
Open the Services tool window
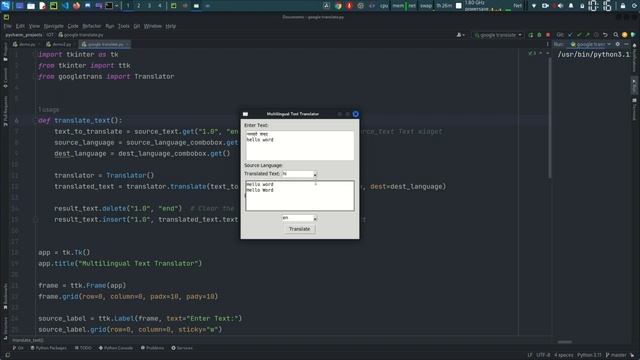point(182,348)
